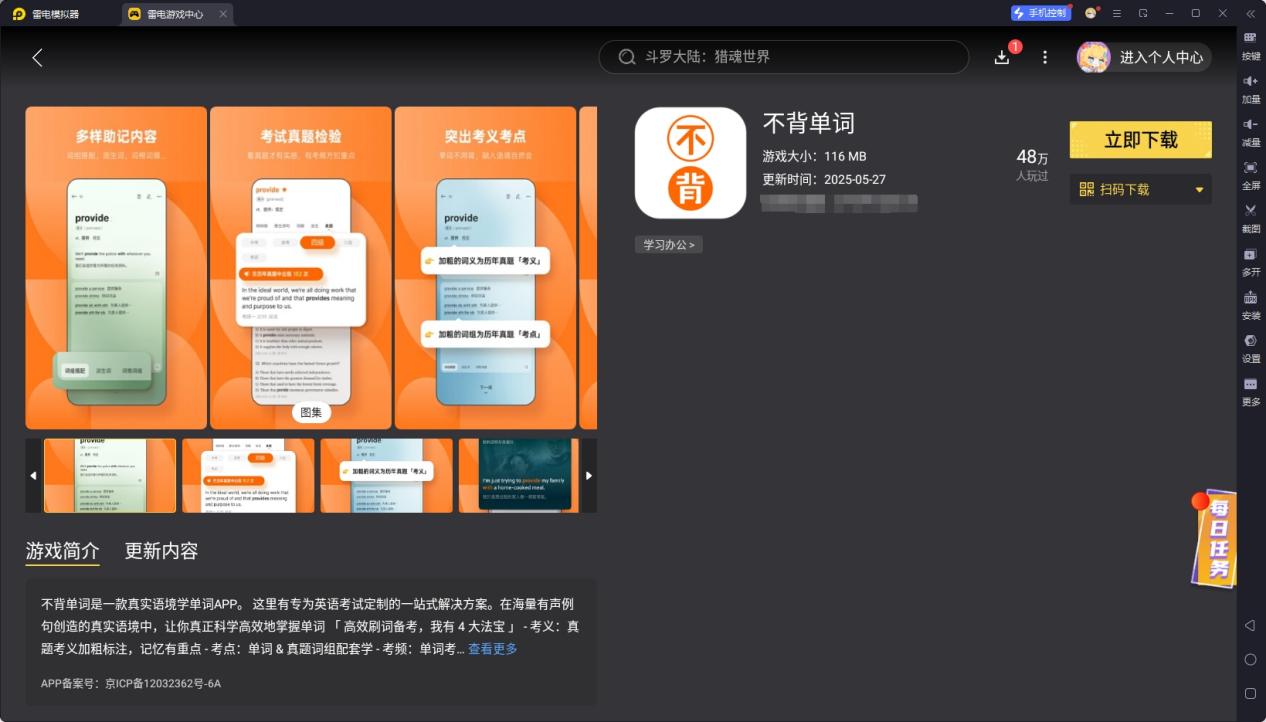Click the profile avatar icon

[1093, 57]
